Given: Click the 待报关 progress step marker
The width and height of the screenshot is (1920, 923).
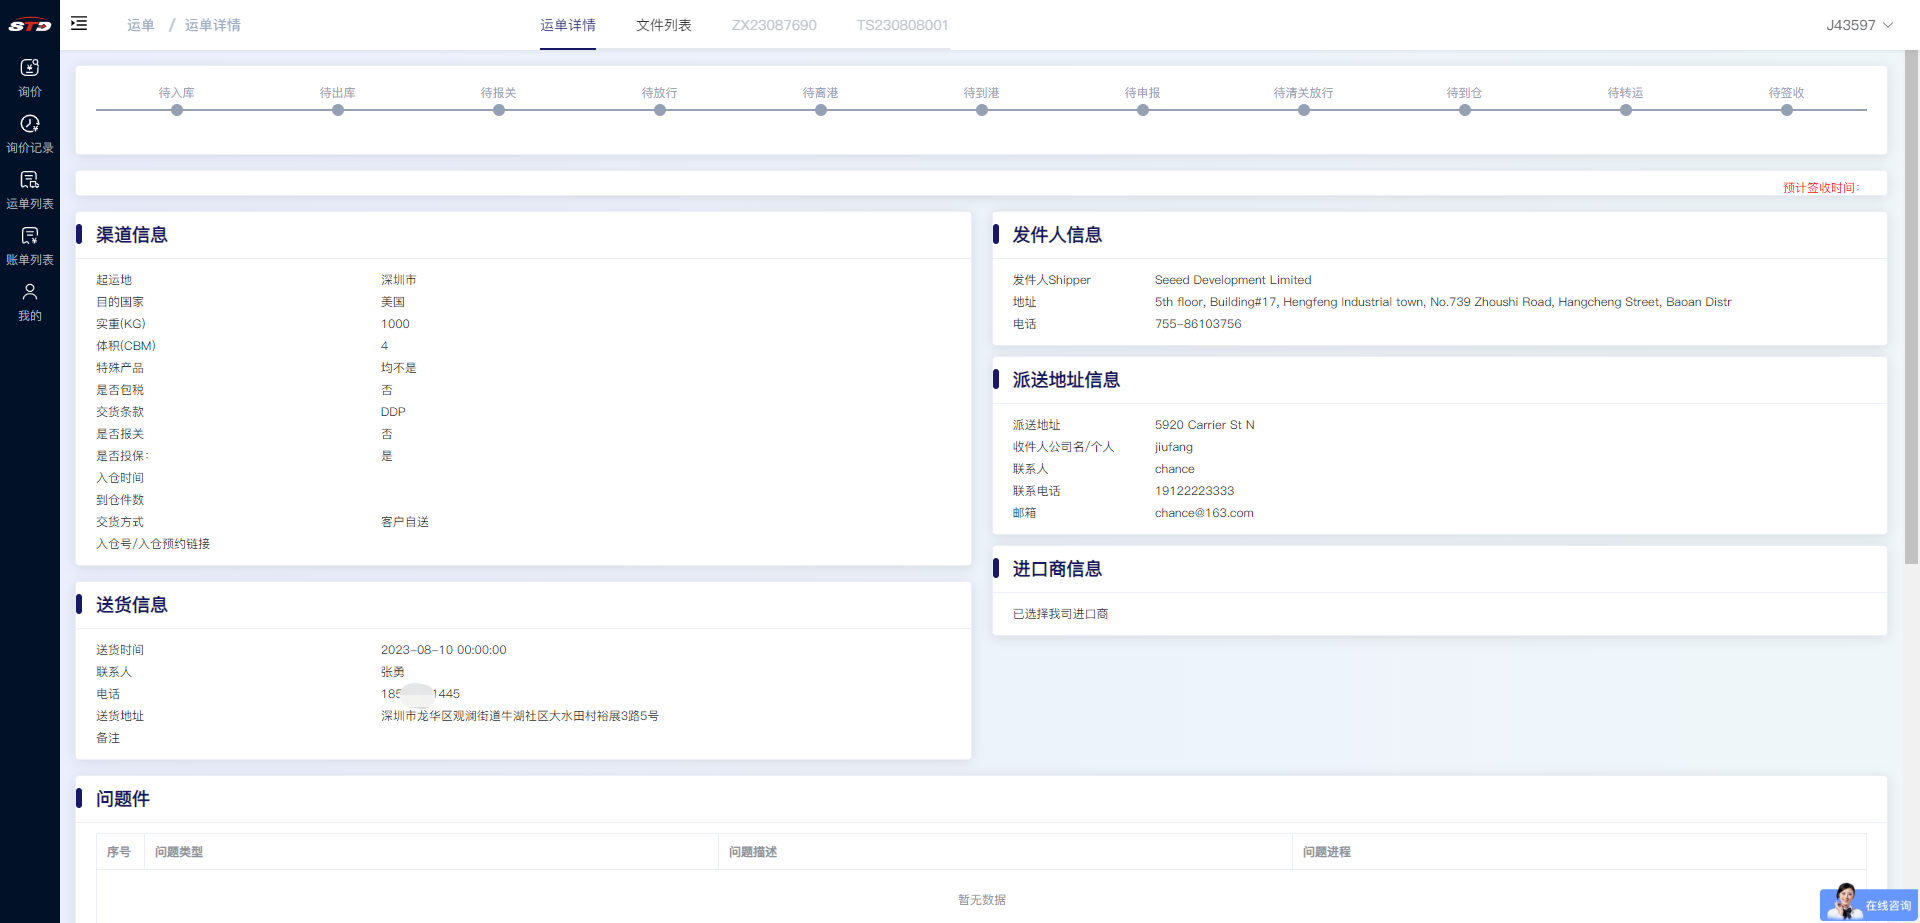Looking at the screenshot, I should click(499, 110).
